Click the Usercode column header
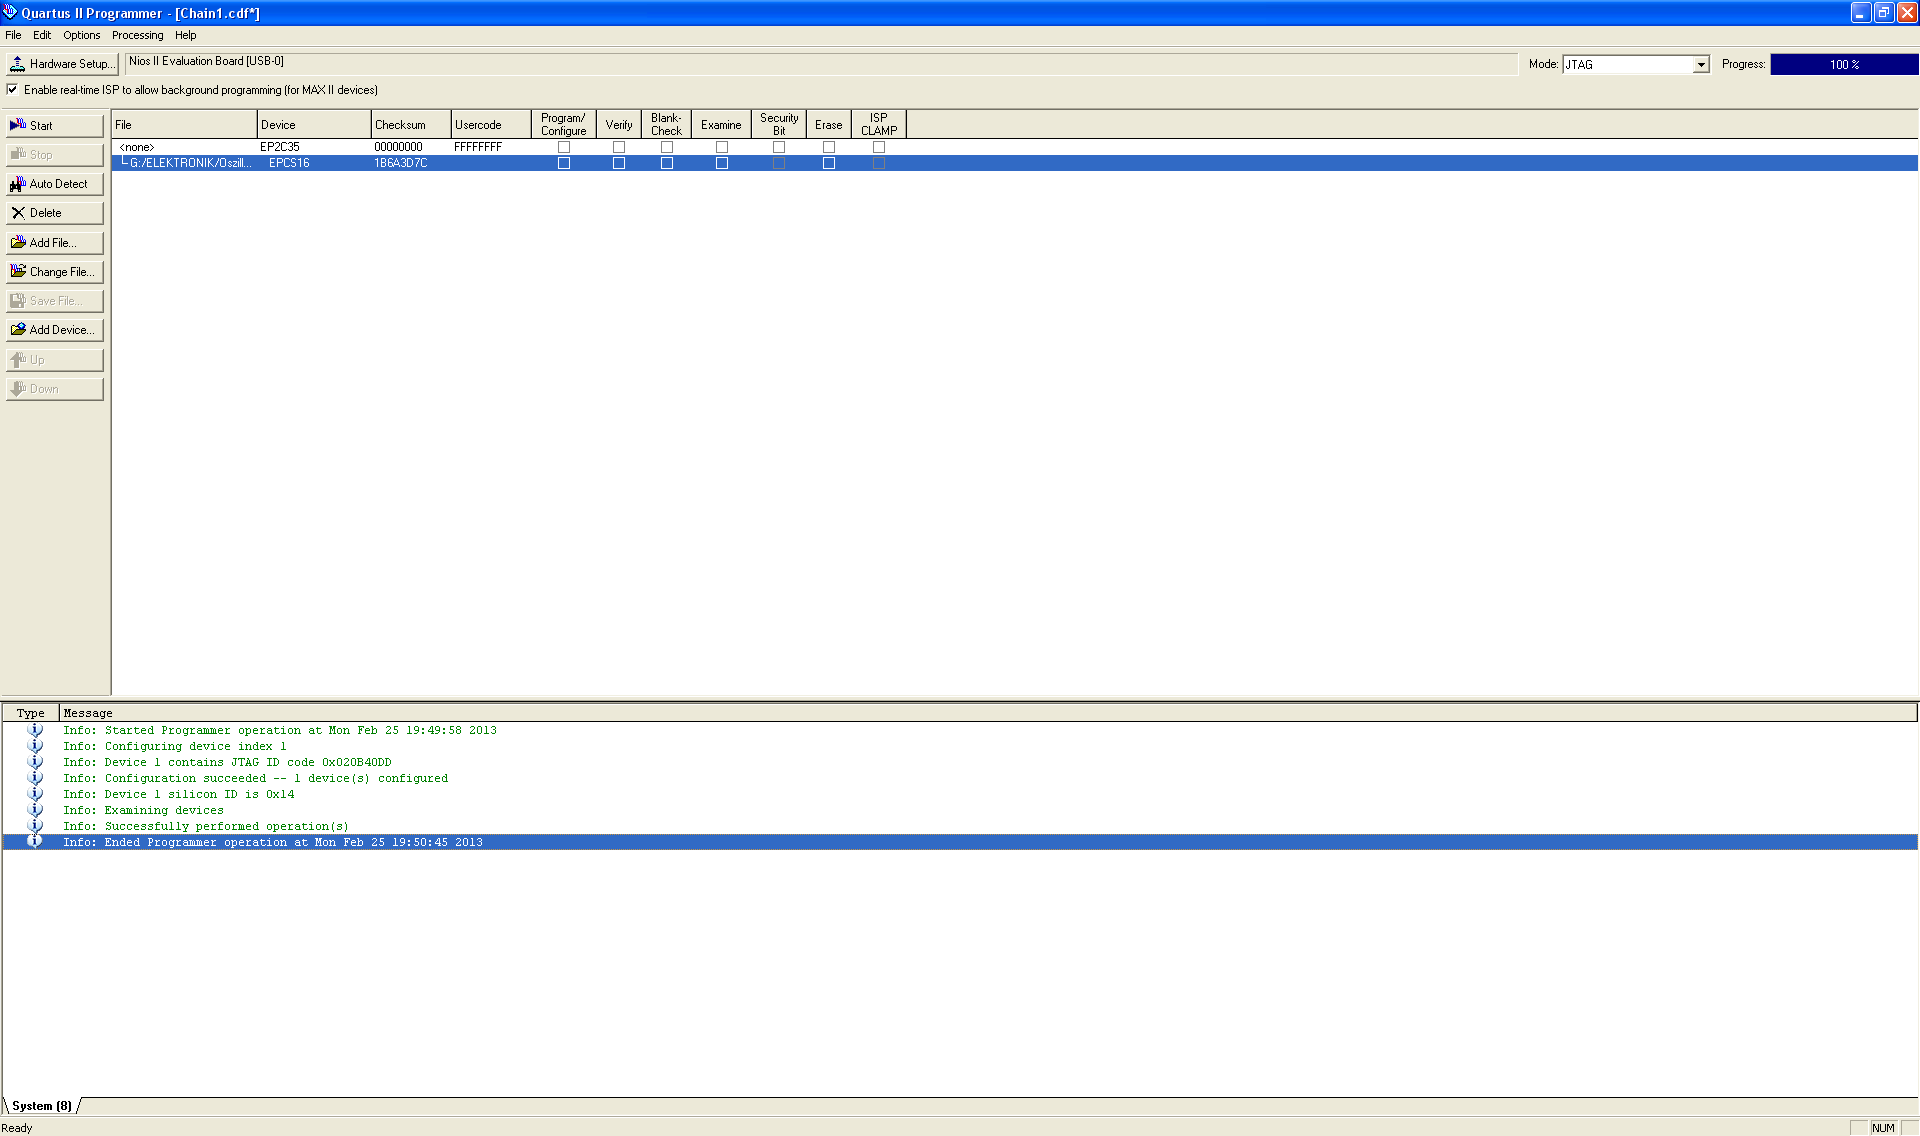Viewport: 1920px width, 1136px height. pyautogui.click(x=491, y=125)
